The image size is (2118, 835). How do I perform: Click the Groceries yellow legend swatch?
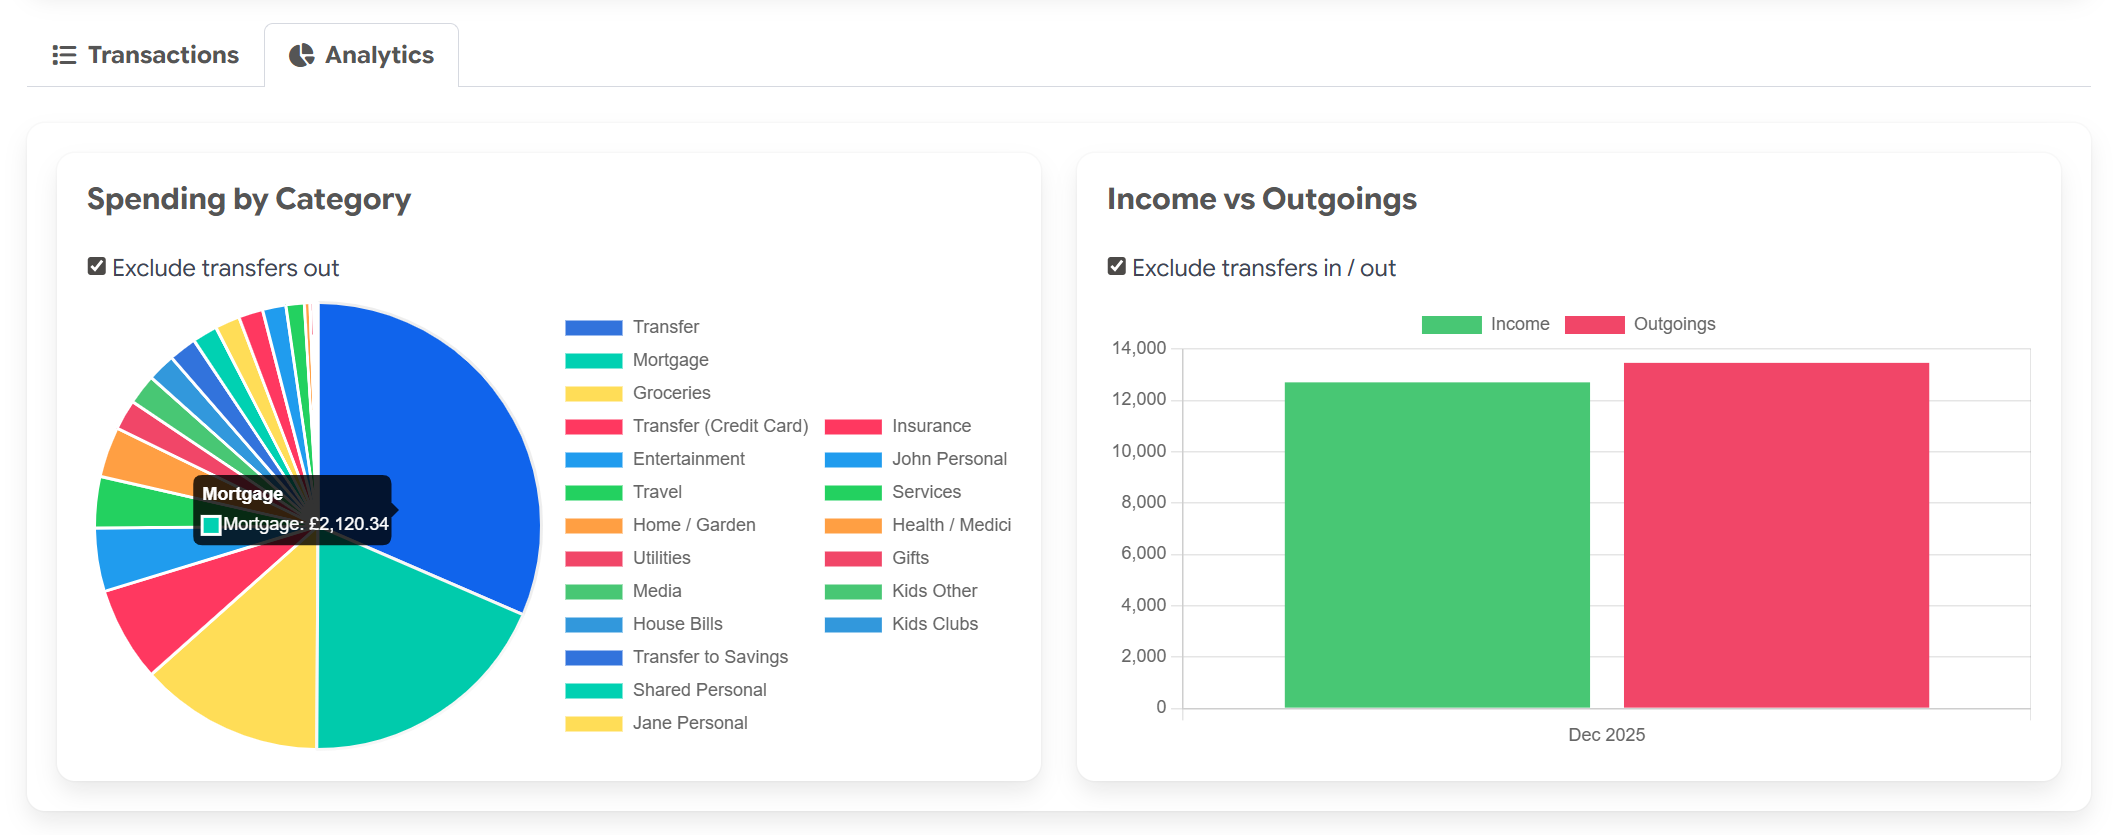click(592, 392)
